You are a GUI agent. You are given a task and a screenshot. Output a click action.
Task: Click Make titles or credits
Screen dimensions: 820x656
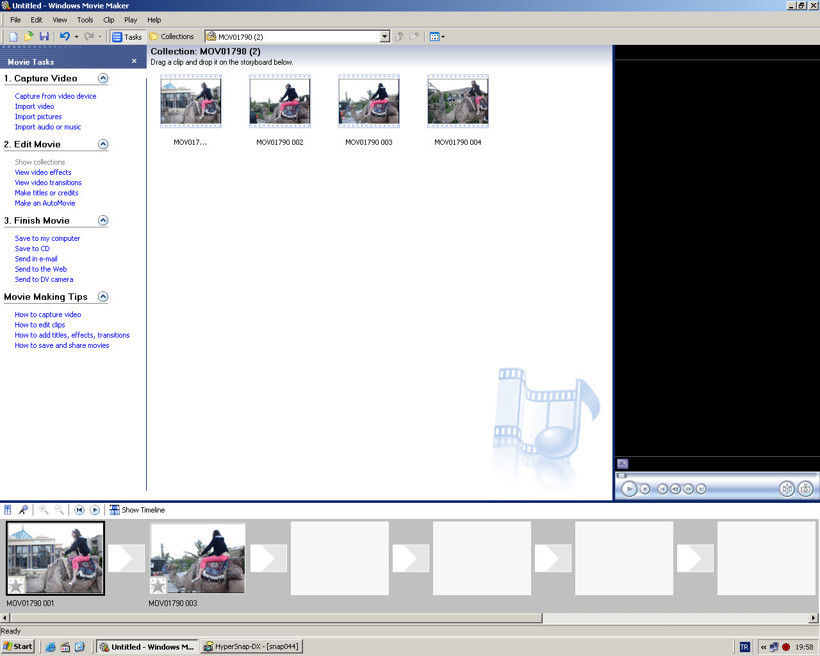47,193
